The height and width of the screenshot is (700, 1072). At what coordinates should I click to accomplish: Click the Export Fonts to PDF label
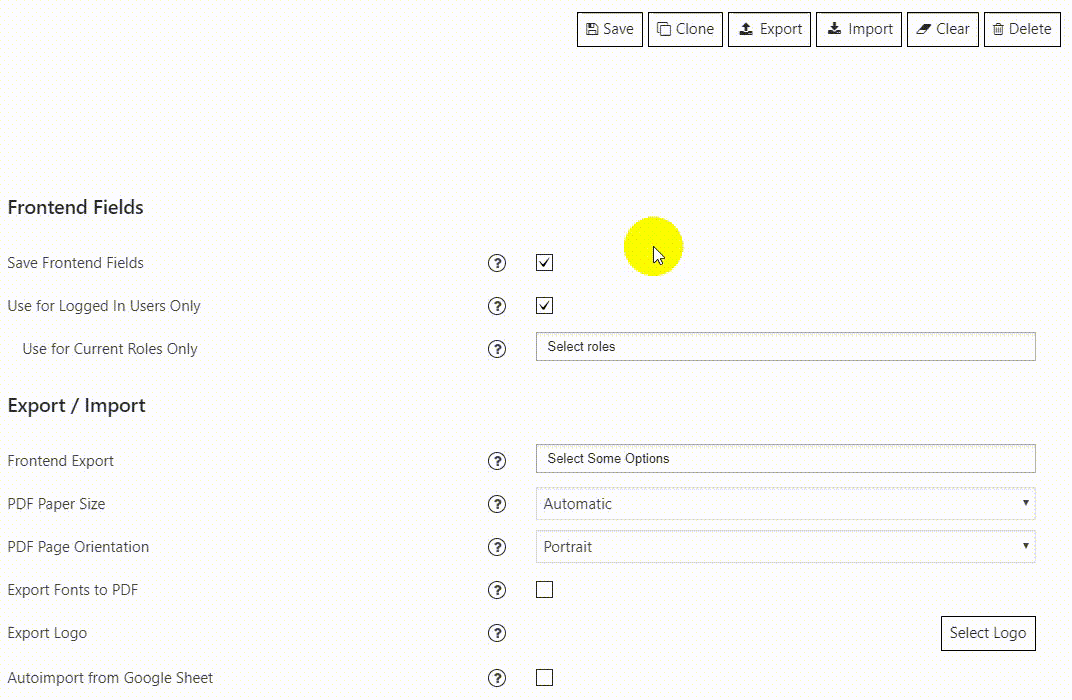point(72,591)
